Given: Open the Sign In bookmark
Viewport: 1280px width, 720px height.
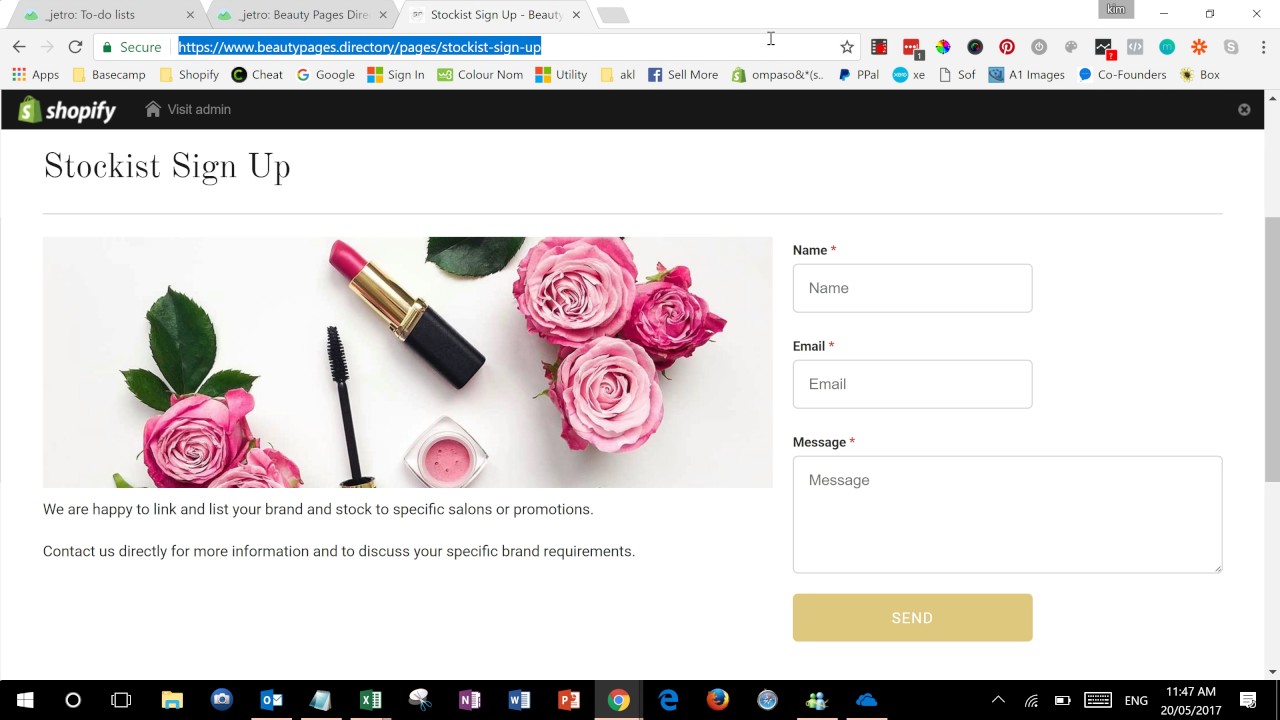Looking at the screenshot, I should [396, 75].
